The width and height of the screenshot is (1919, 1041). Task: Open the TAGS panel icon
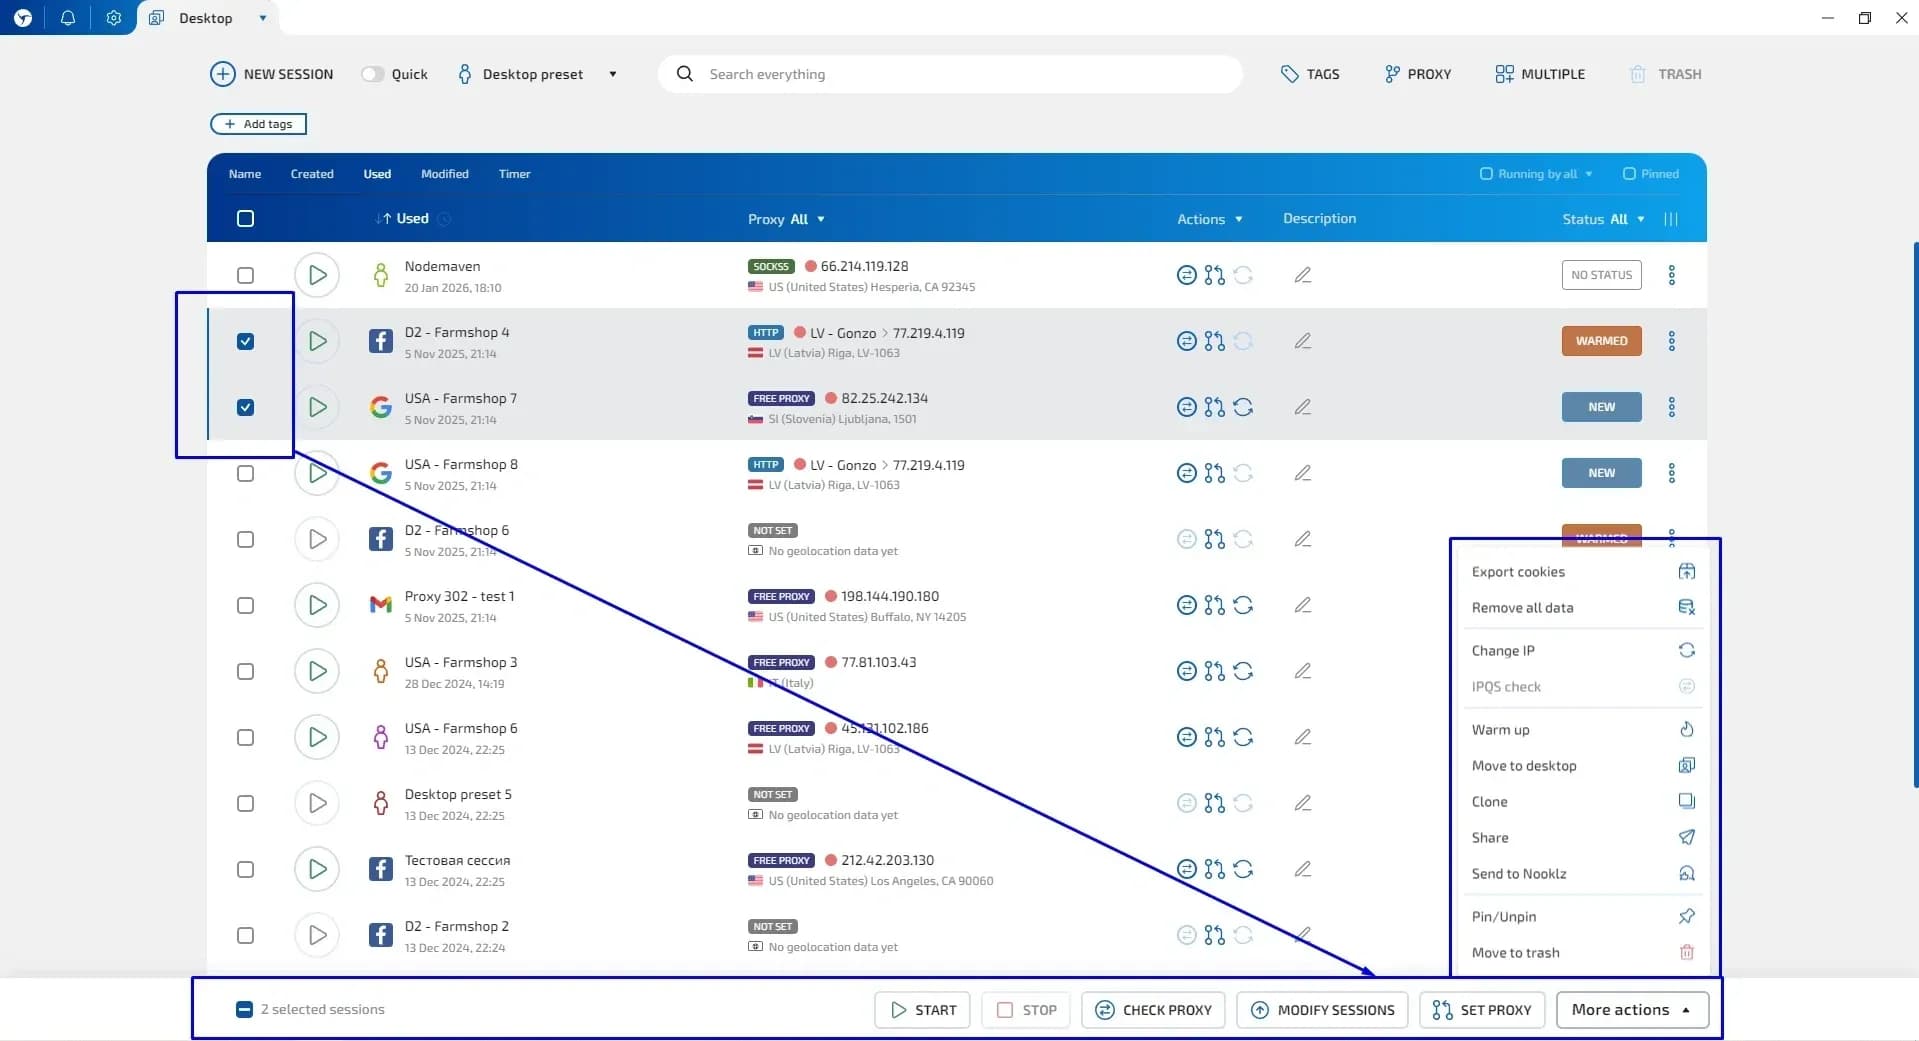tap(1290, 73)
